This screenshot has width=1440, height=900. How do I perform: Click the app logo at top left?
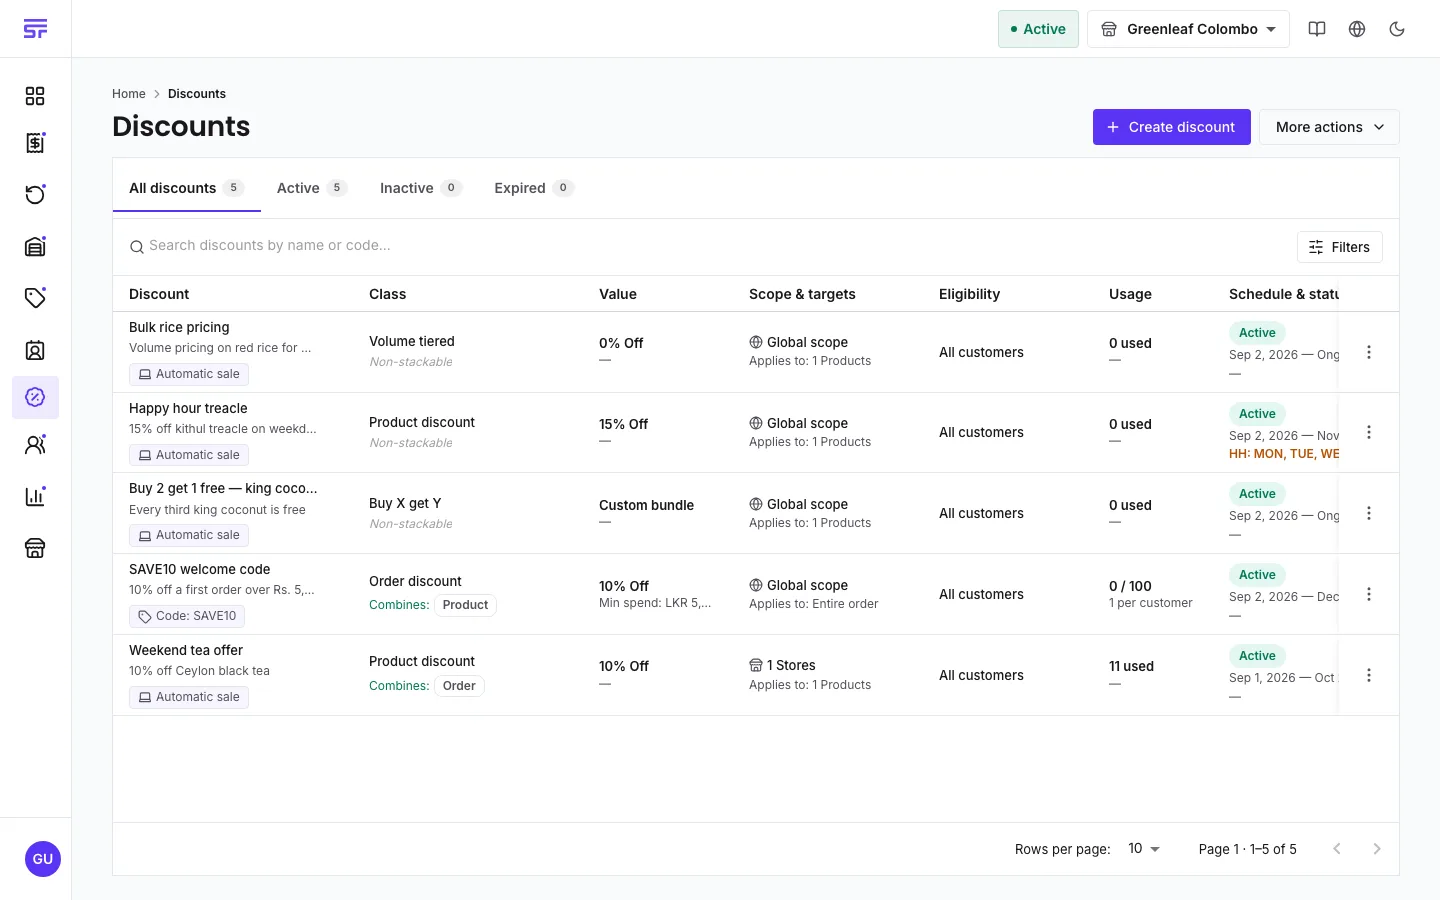click(35, 29)
